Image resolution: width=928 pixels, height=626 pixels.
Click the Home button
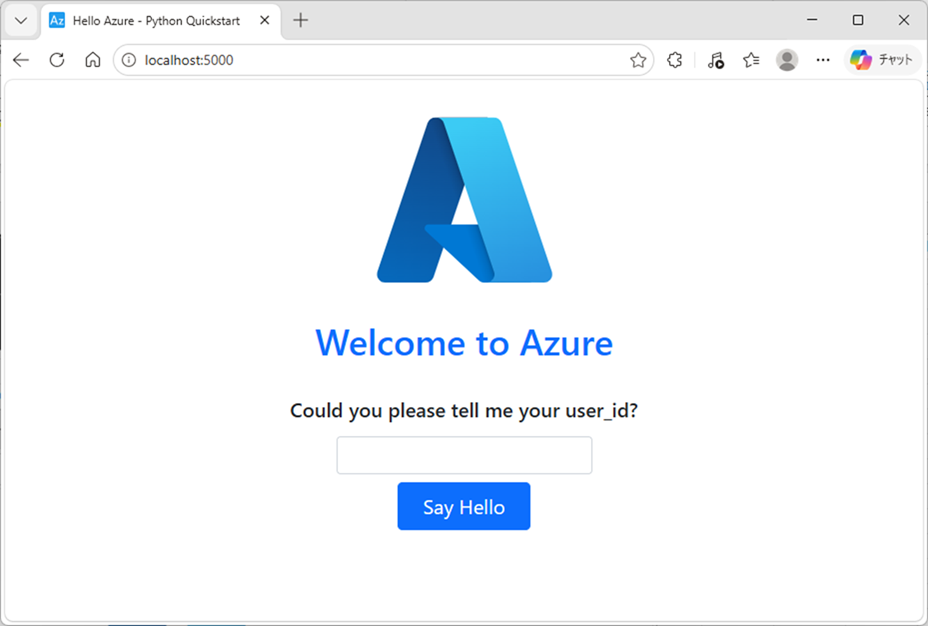pyautogui.click(x=93, y=59)
